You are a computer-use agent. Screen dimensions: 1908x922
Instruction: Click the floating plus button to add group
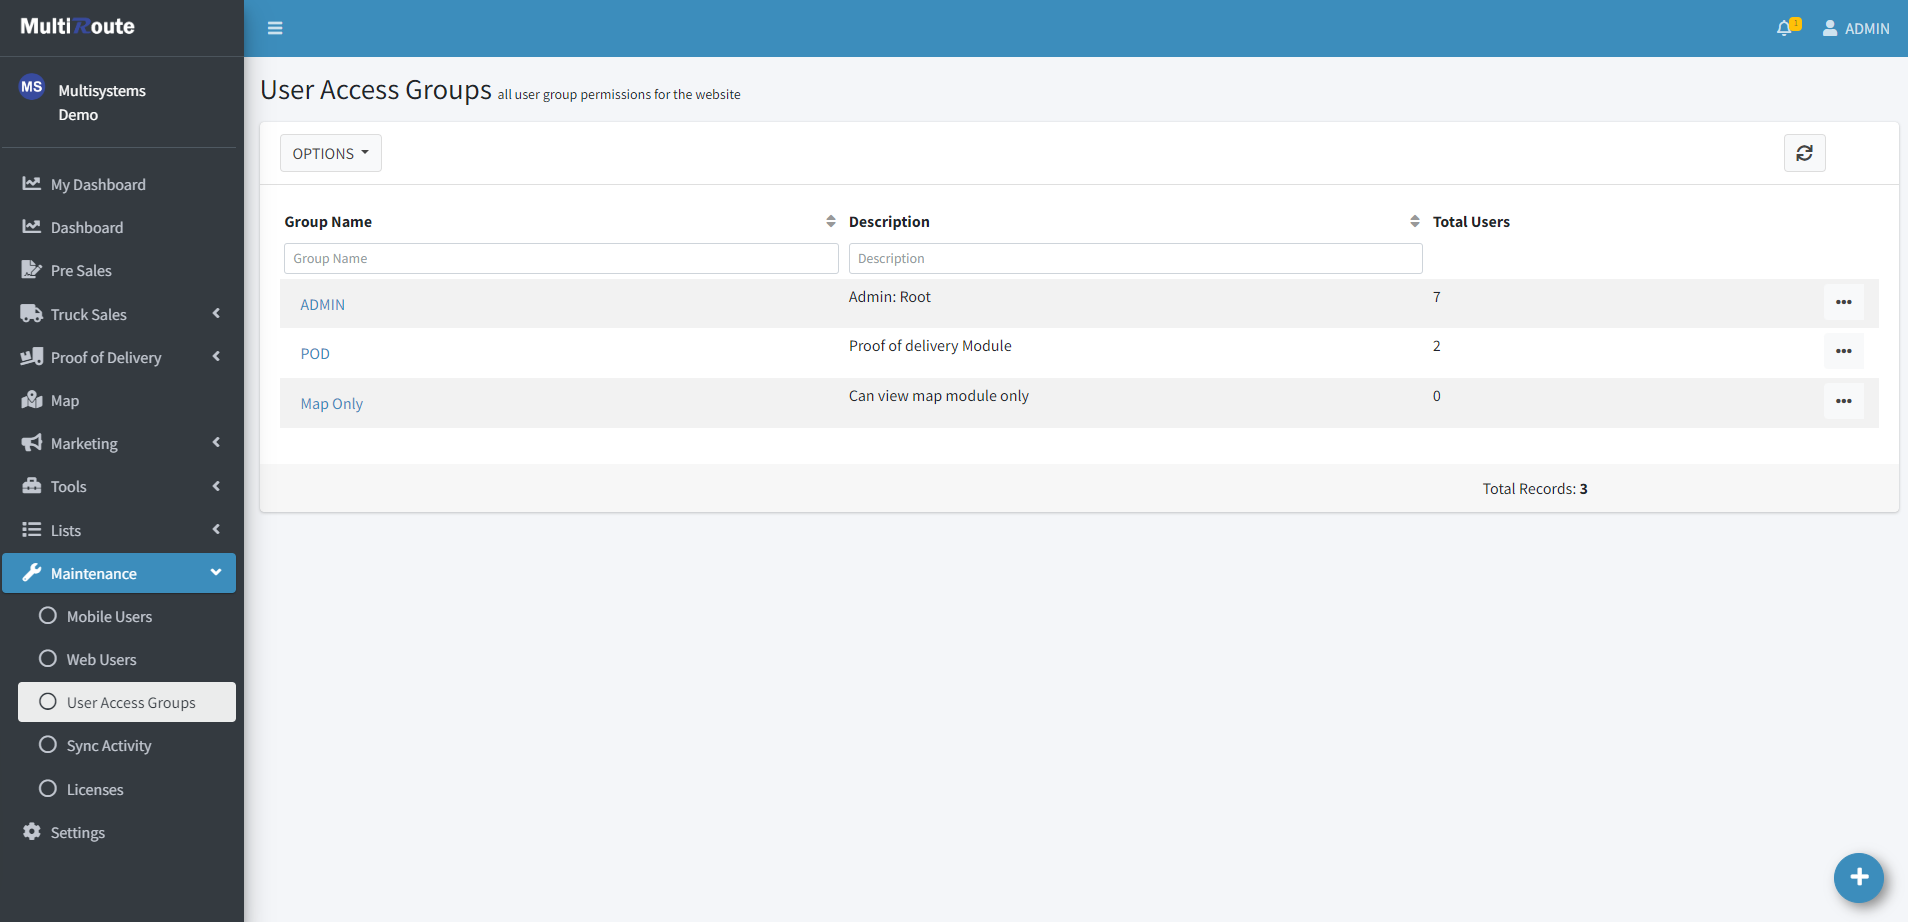1858,878
